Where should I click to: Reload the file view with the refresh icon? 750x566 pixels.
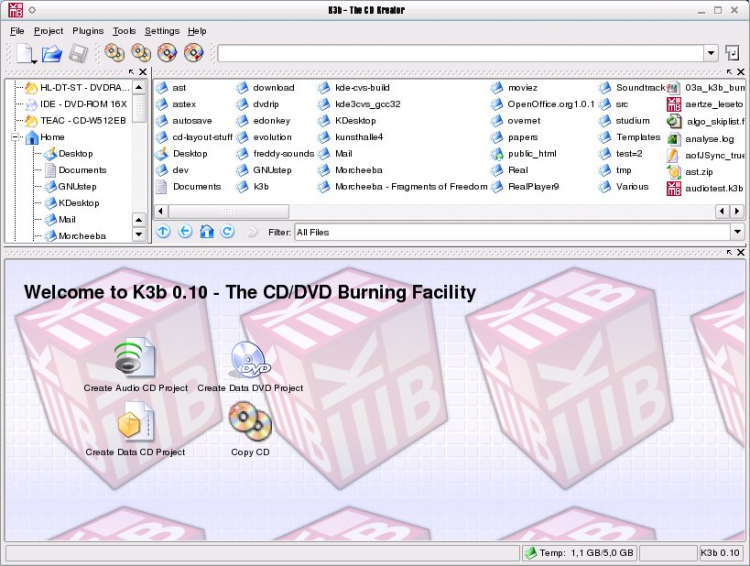(228, 232)
